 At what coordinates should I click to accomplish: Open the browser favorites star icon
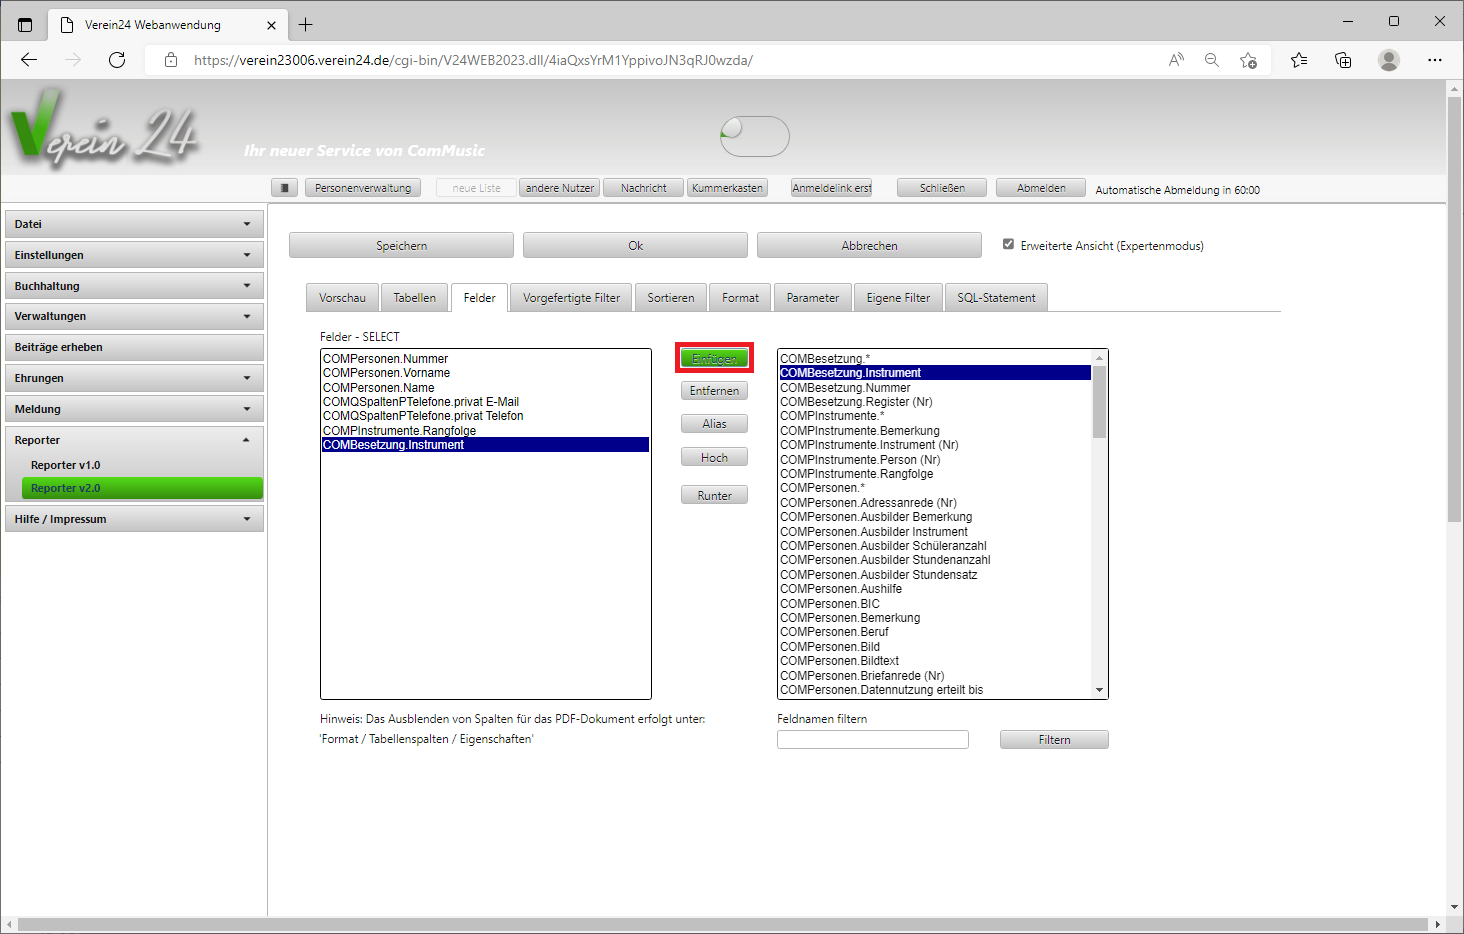point(1298,60)
